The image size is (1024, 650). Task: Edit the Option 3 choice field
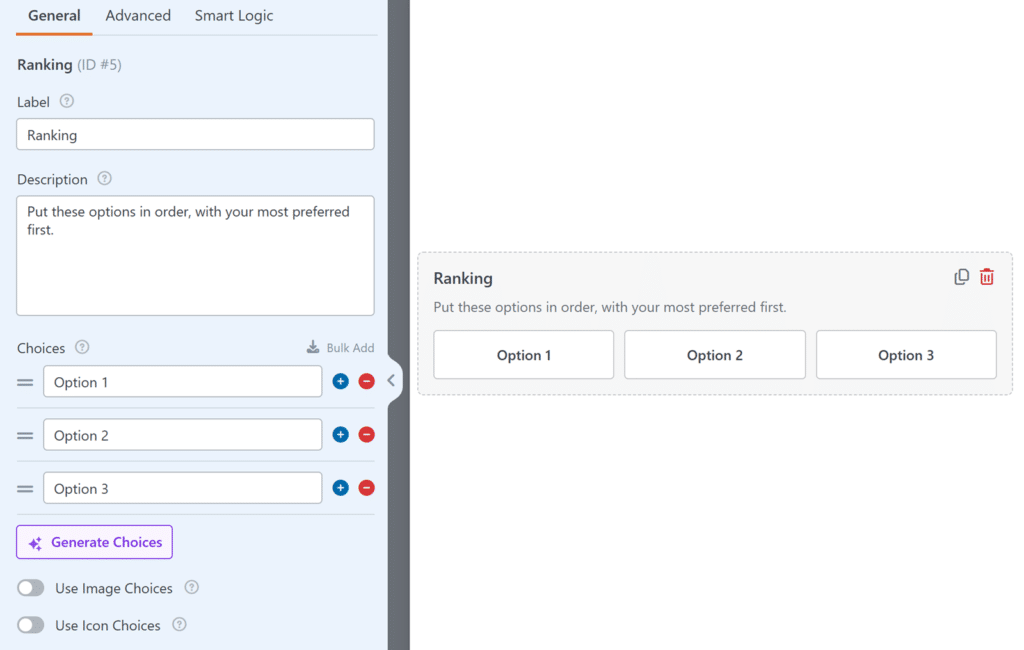tap(183, 488)
